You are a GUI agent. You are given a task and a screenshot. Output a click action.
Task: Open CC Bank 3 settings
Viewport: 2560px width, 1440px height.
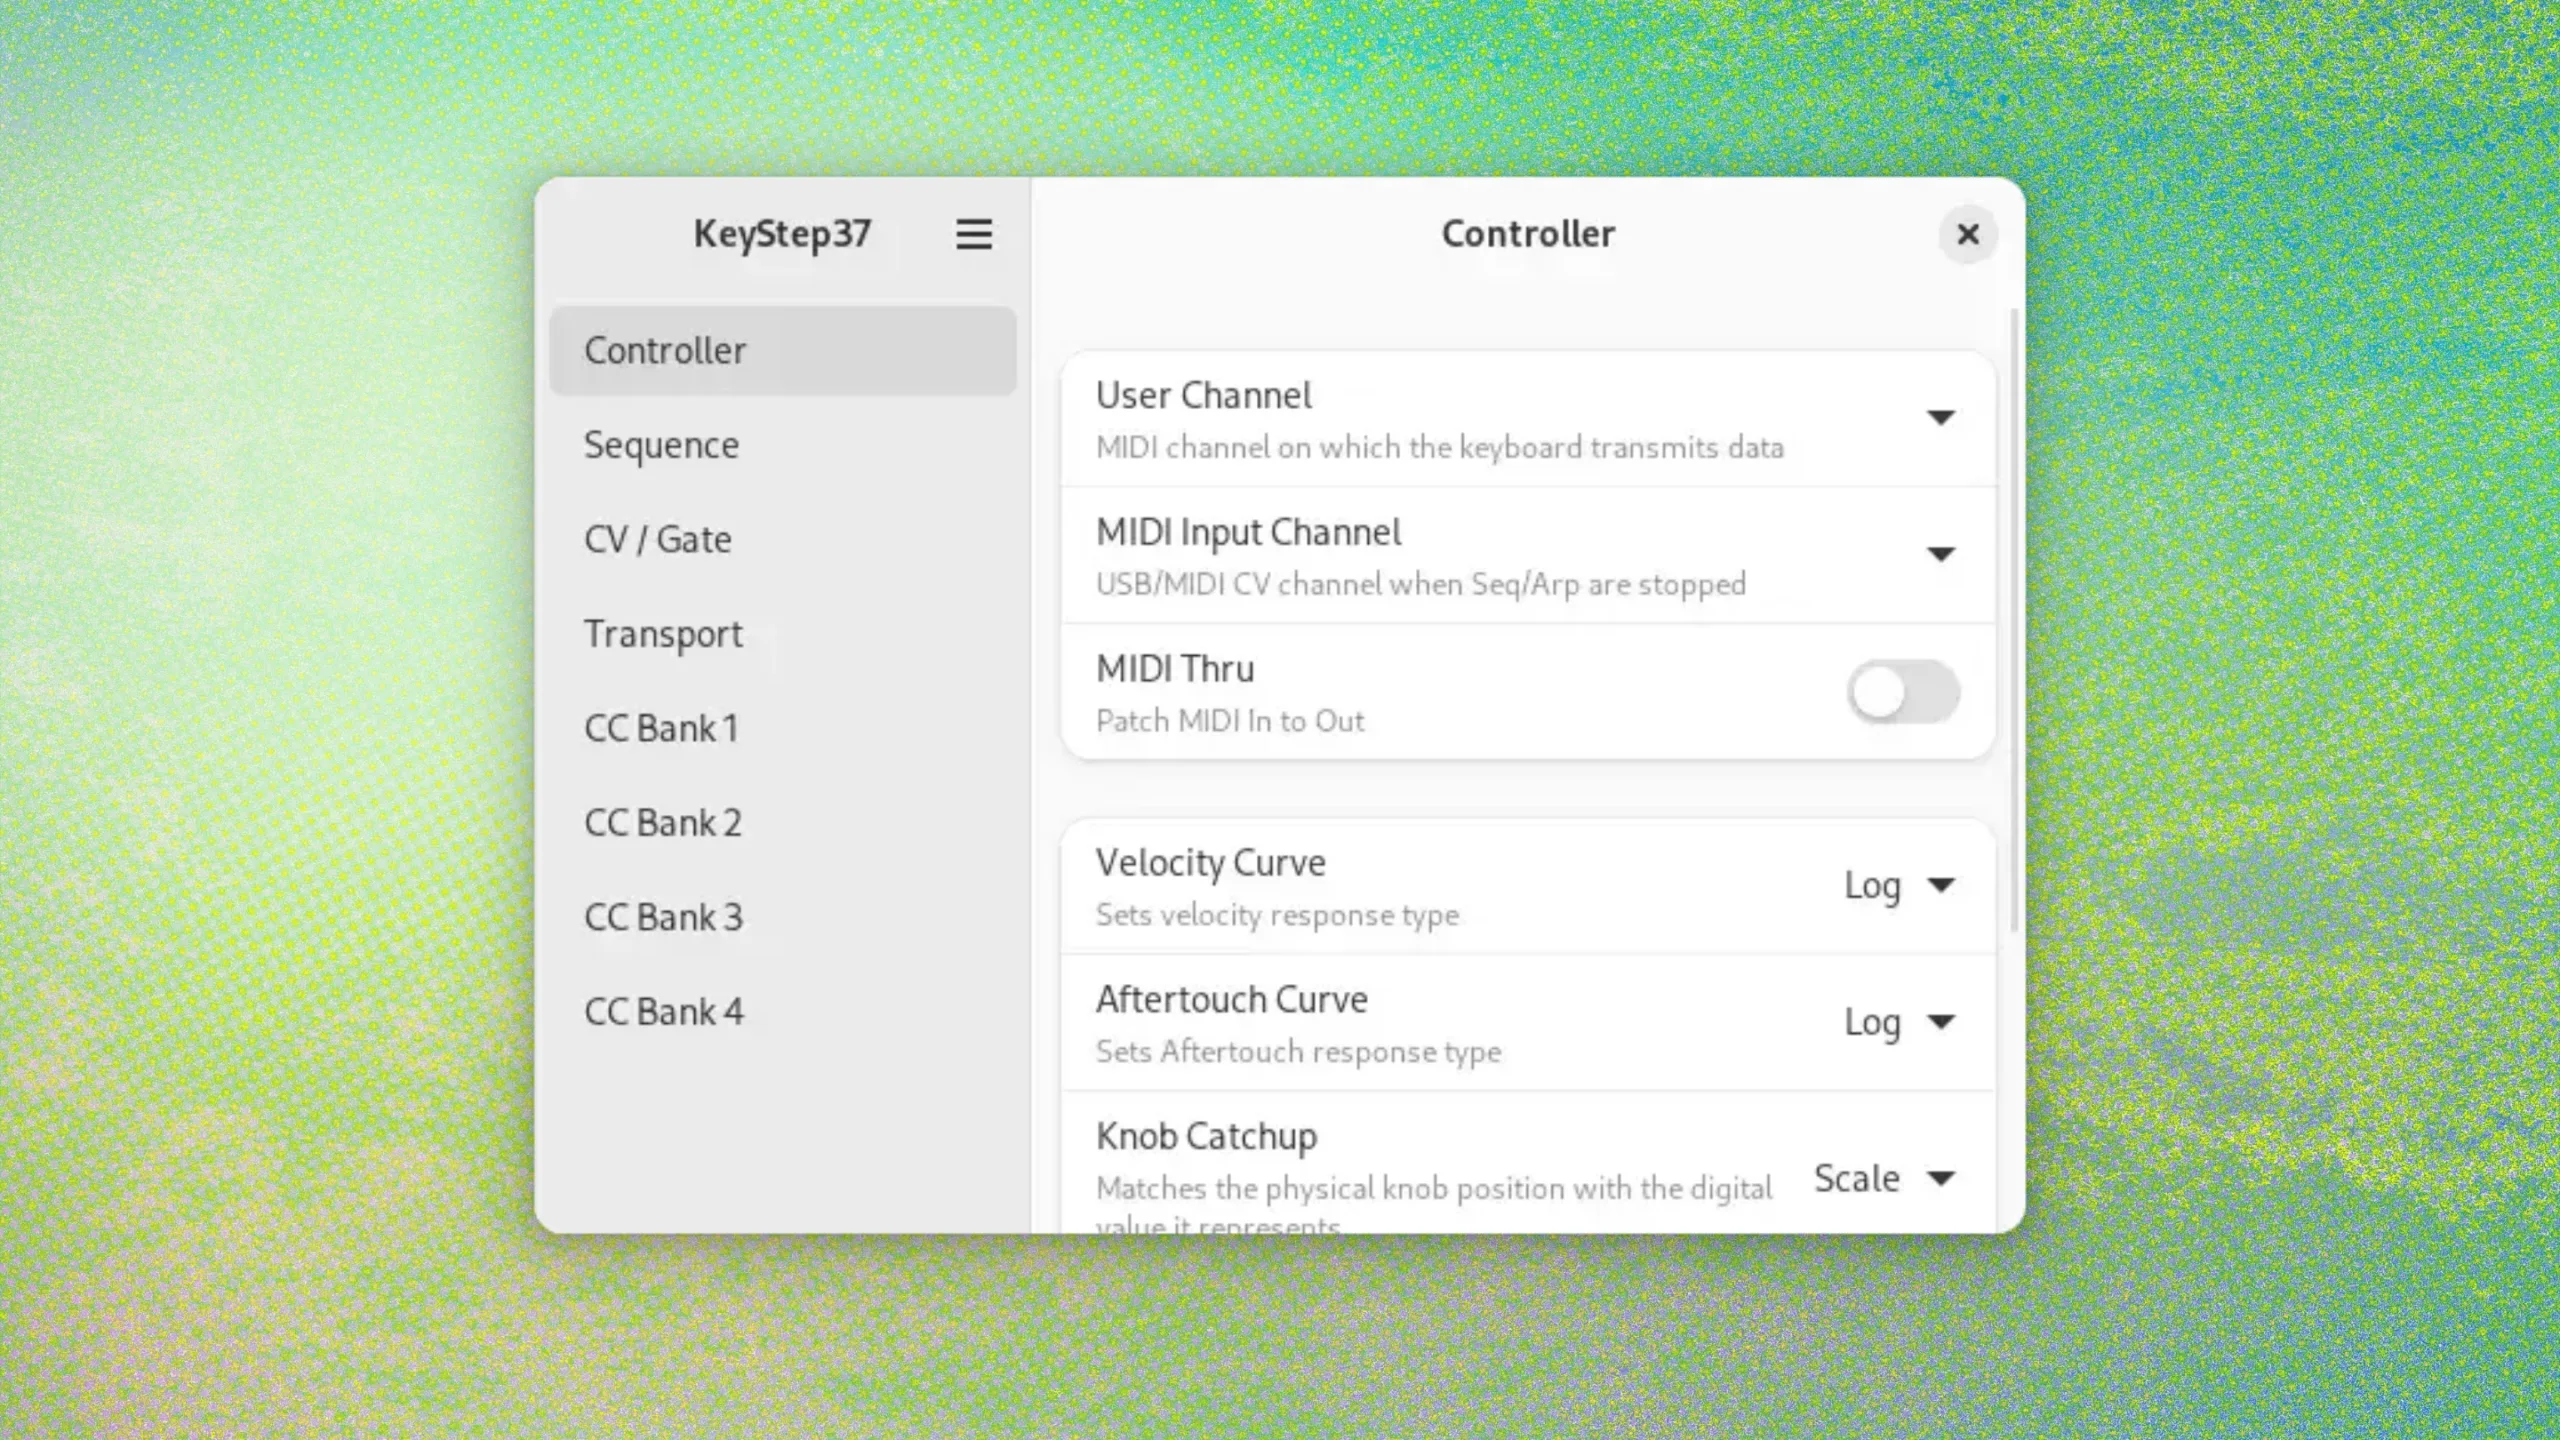coord(783,918)
